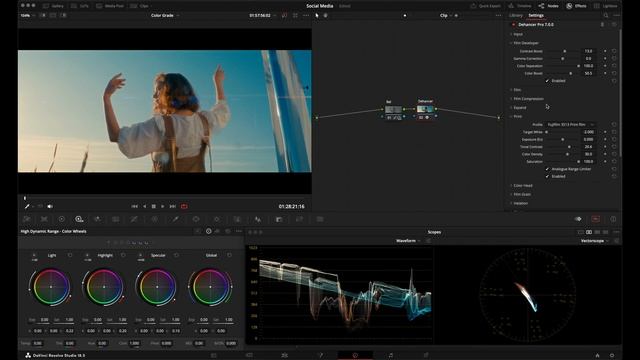The width and height of the screenshot is (640, 360).
Task: Show Info palette icon at right
Action: (x=613, y=219)
